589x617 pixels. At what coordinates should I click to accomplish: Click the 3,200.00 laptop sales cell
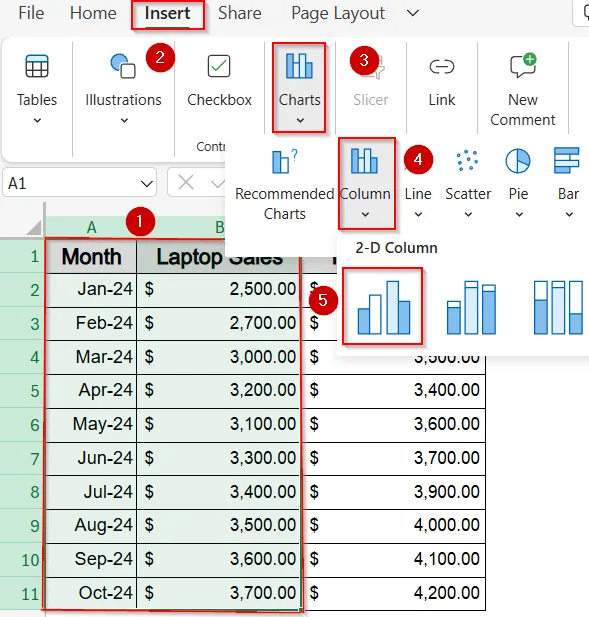tap(218, 391)
